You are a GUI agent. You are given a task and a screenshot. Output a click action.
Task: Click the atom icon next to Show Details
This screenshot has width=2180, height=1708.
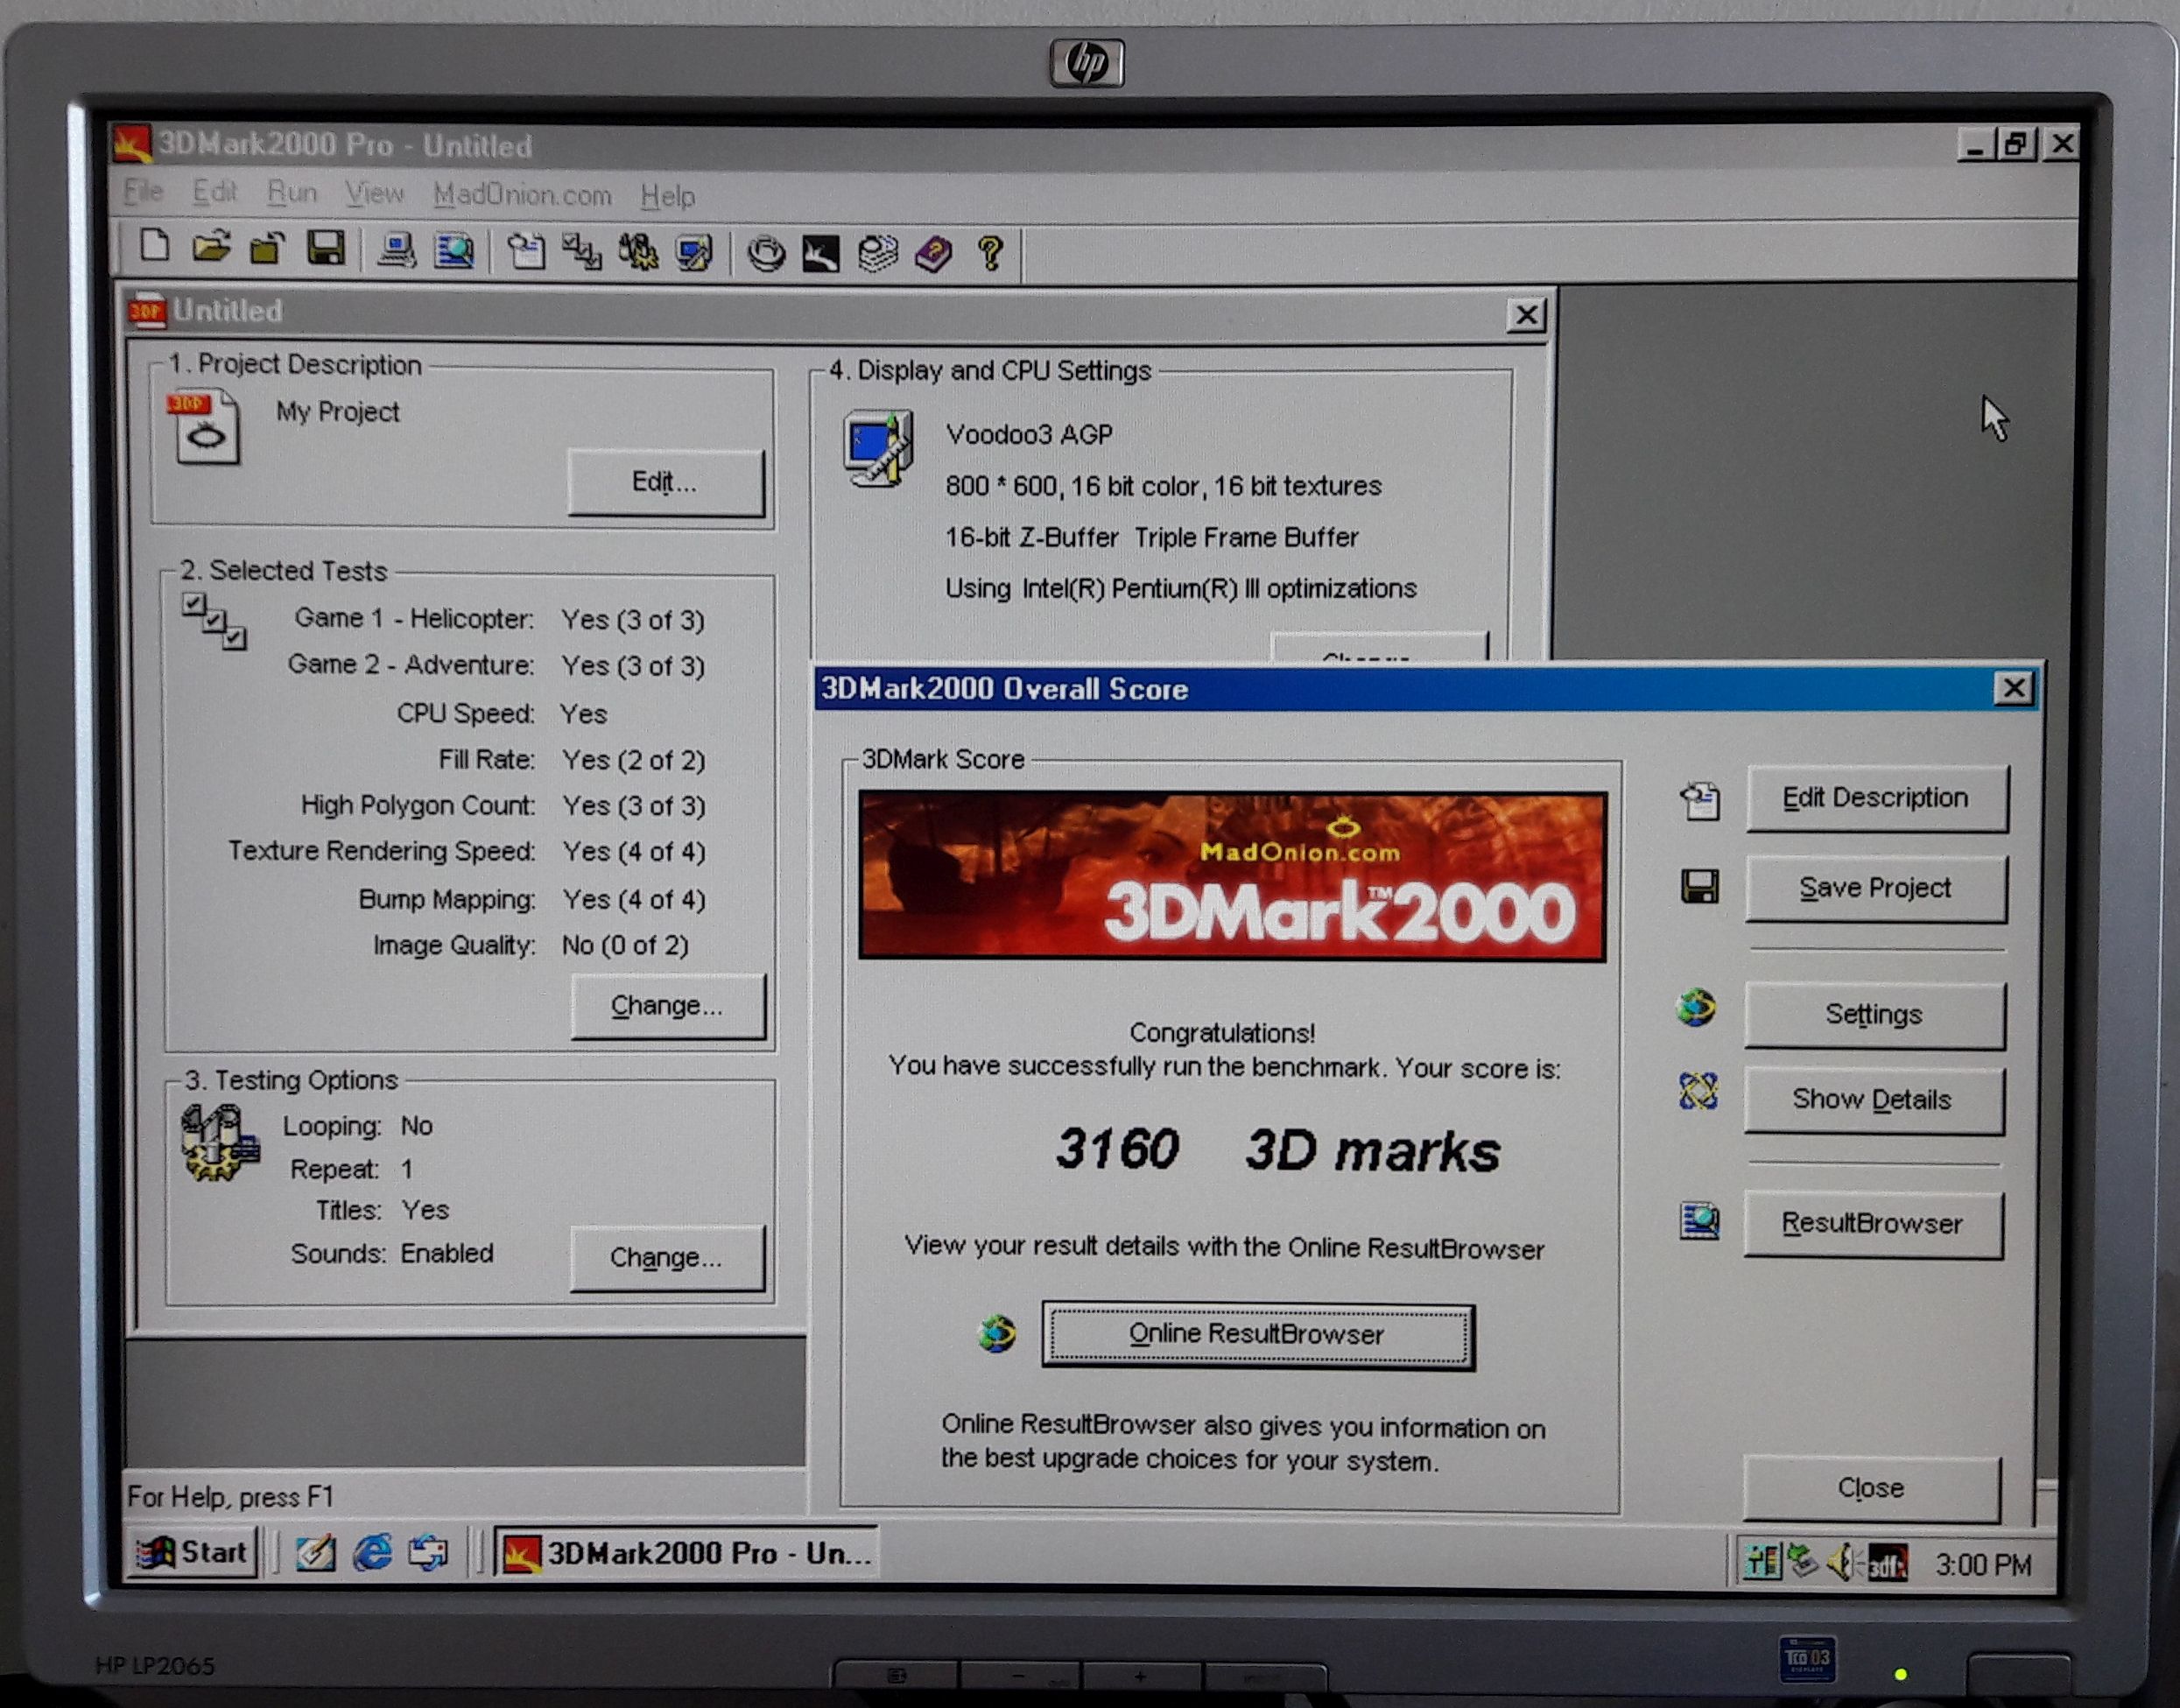(x=1698, y=1092)
